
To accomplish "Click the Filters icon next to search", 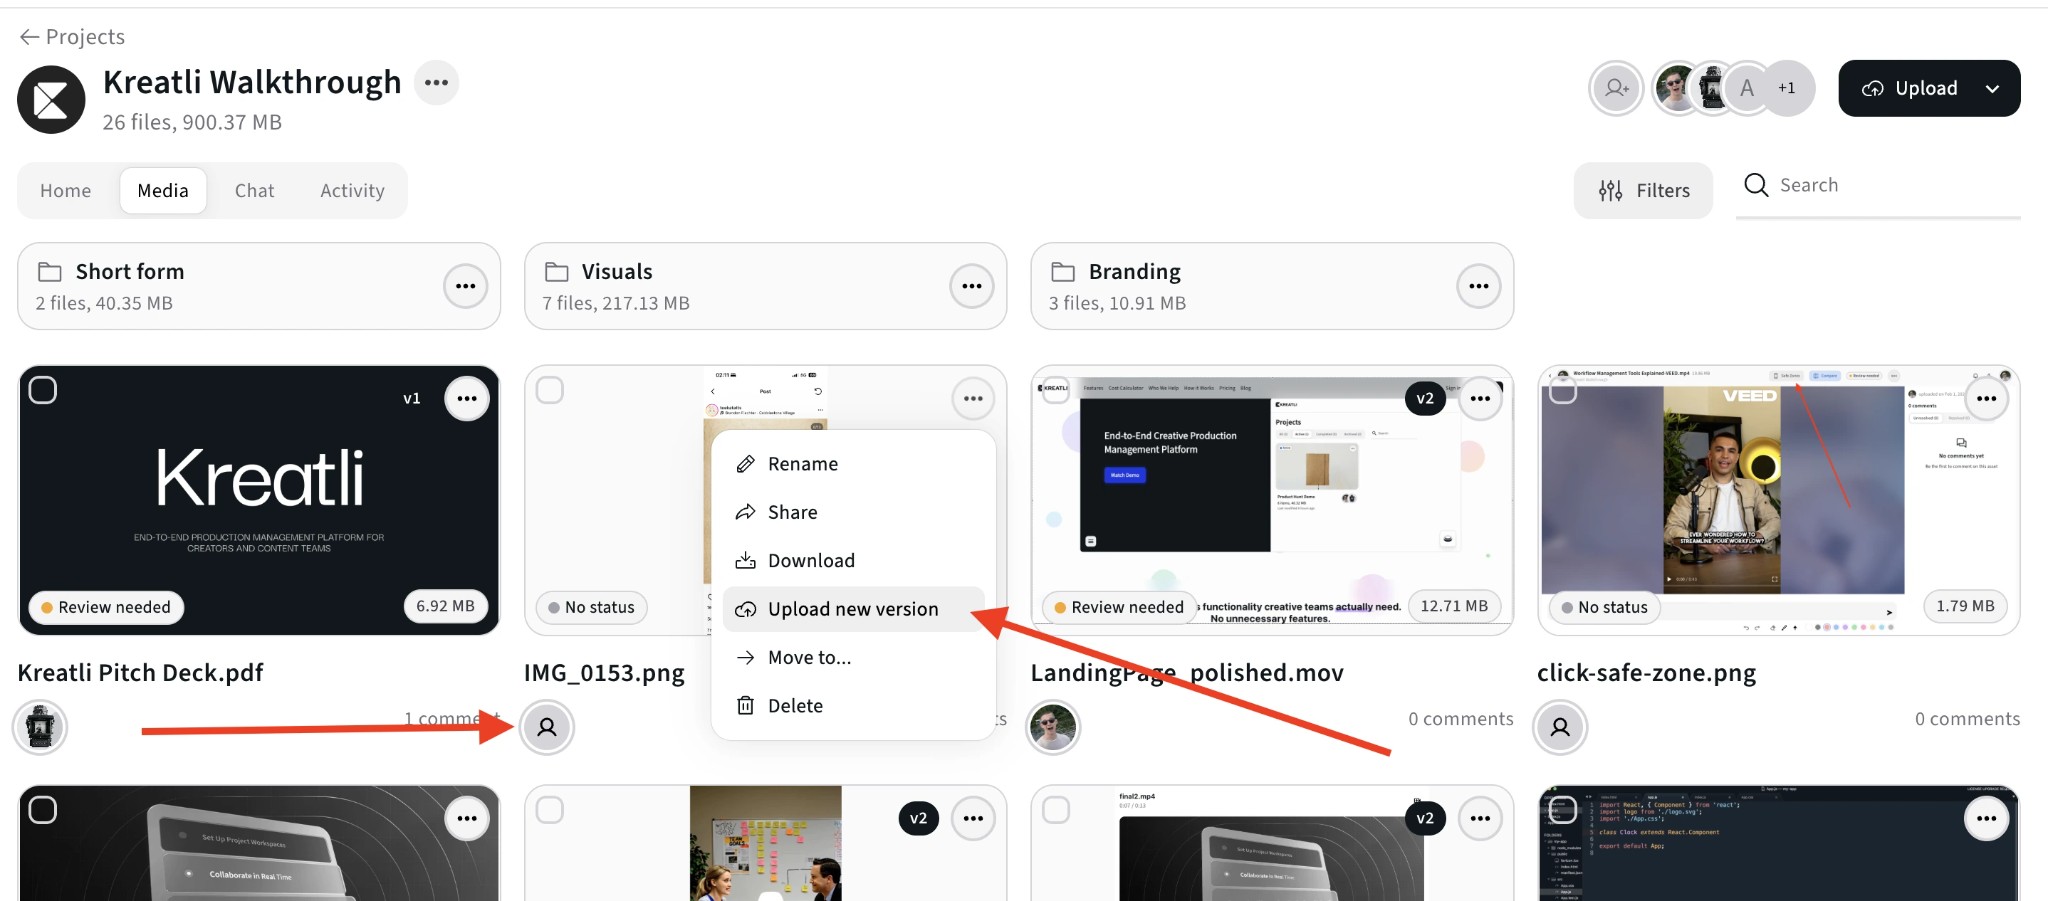I will (1611, 190).
